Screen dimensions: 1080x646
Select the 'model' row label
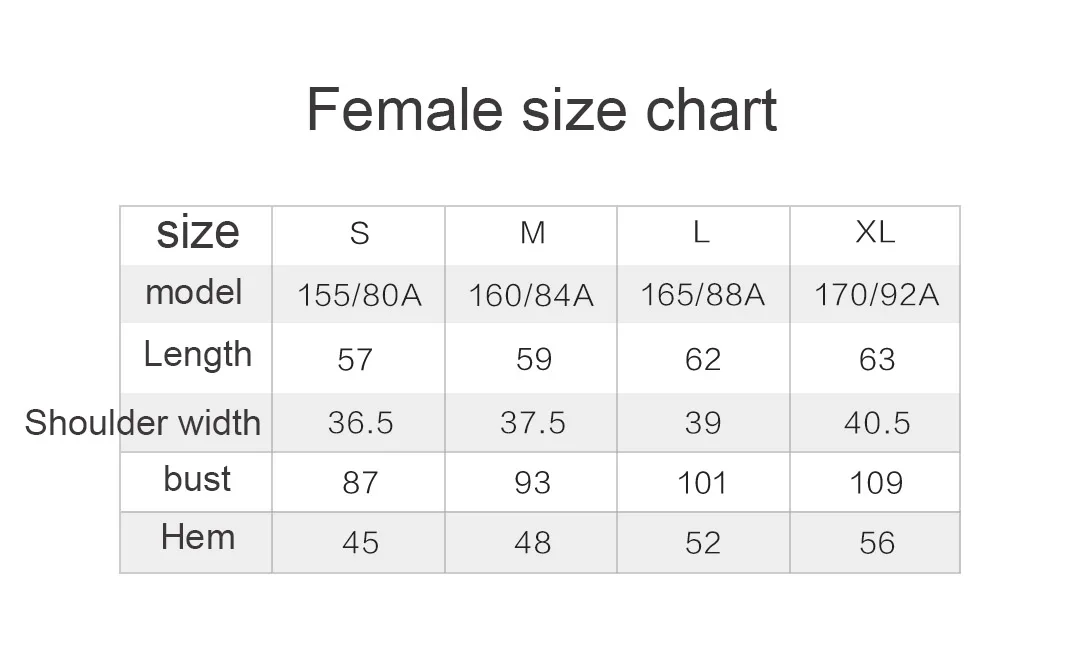(194, 292)
